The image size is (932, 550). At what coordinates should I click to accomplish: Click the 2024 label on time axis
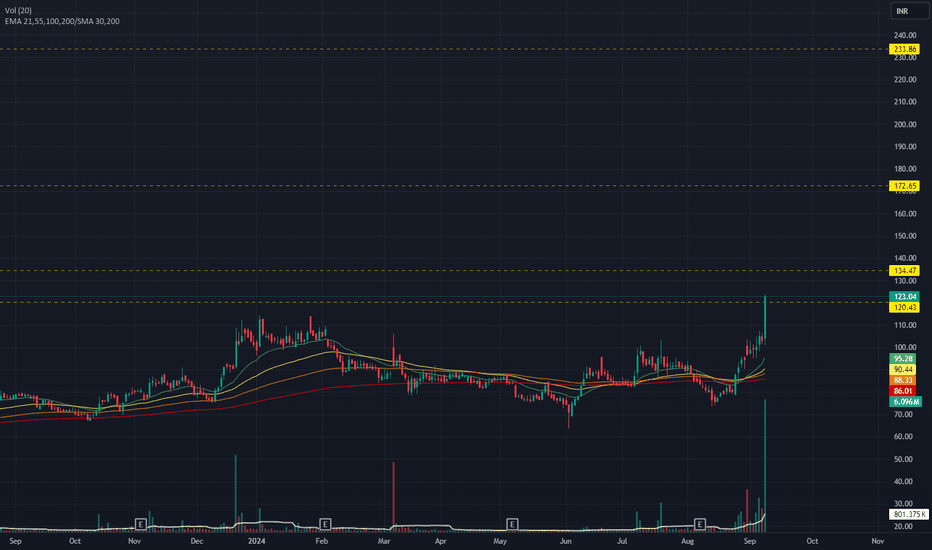click(257, 541)
